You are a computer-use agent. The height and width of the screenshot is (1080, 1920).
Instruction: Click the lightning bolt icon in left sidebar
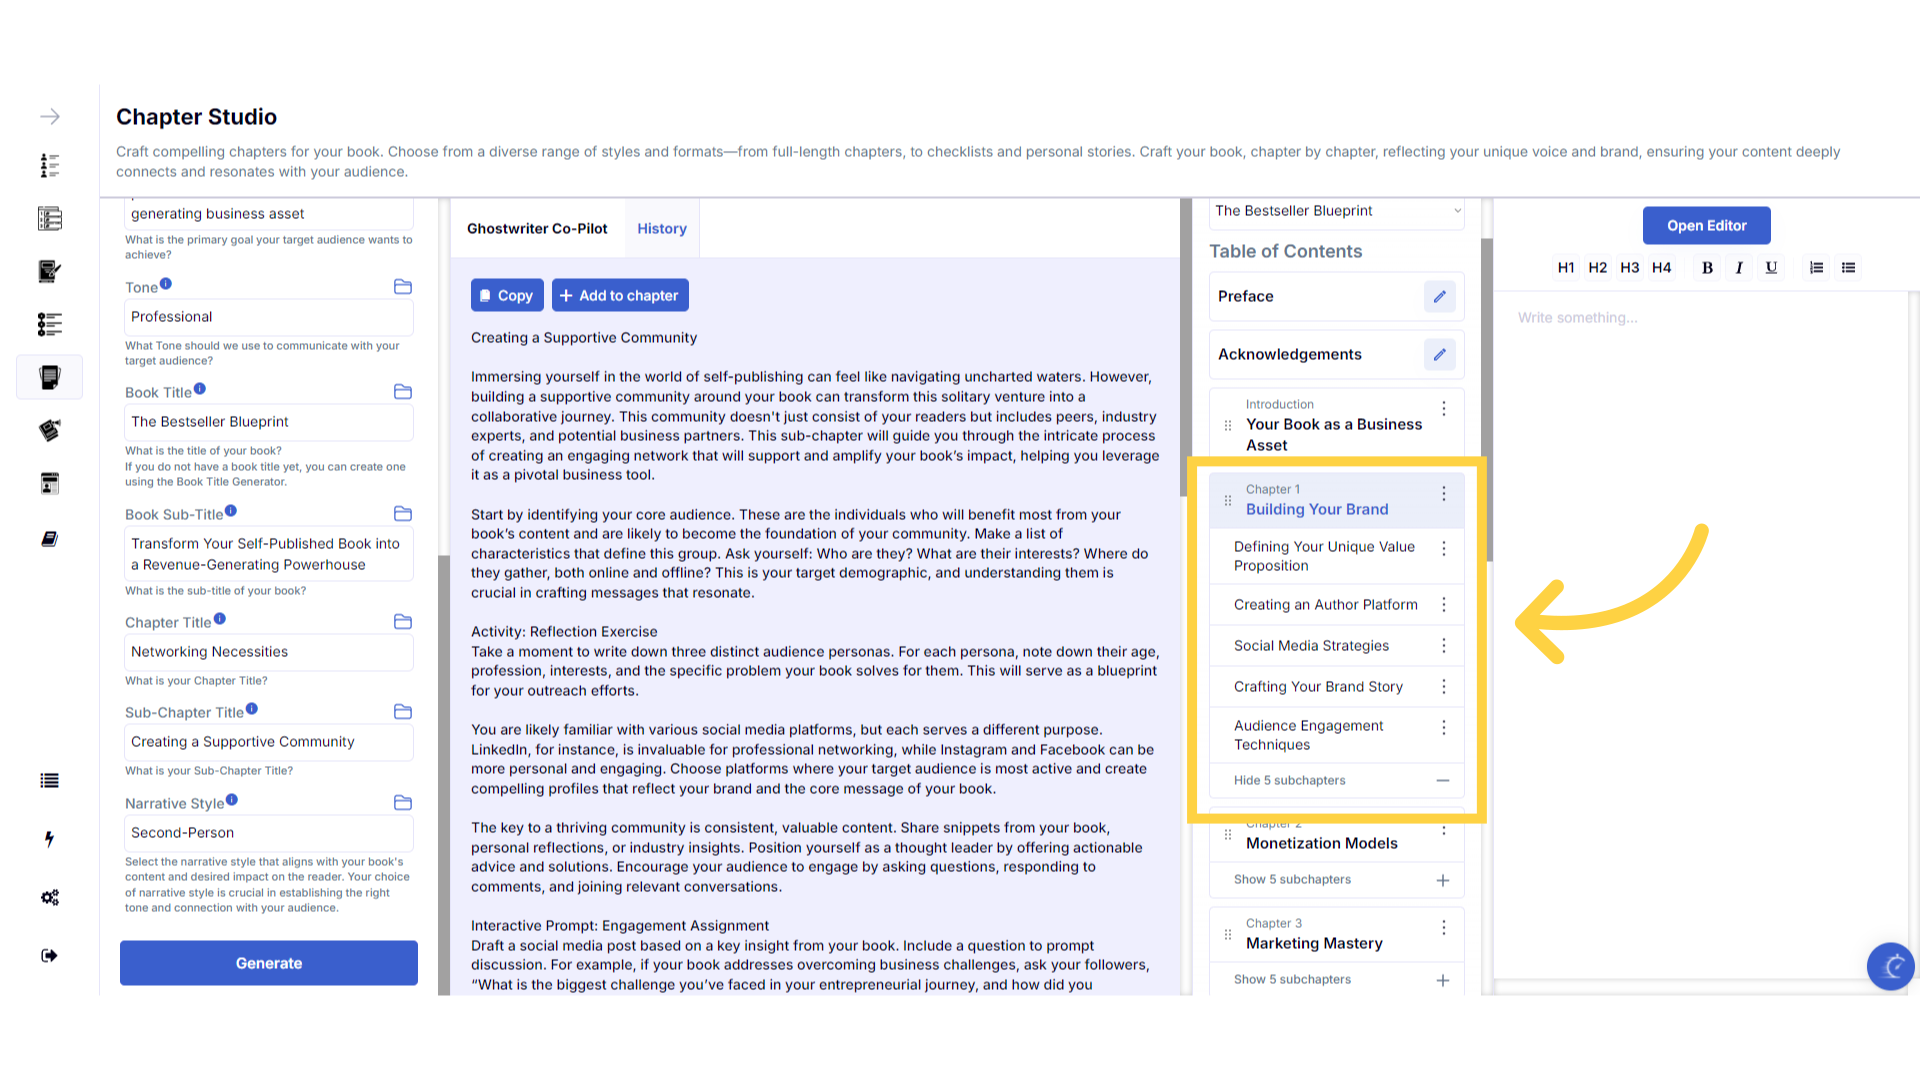[x=49, y=839]
